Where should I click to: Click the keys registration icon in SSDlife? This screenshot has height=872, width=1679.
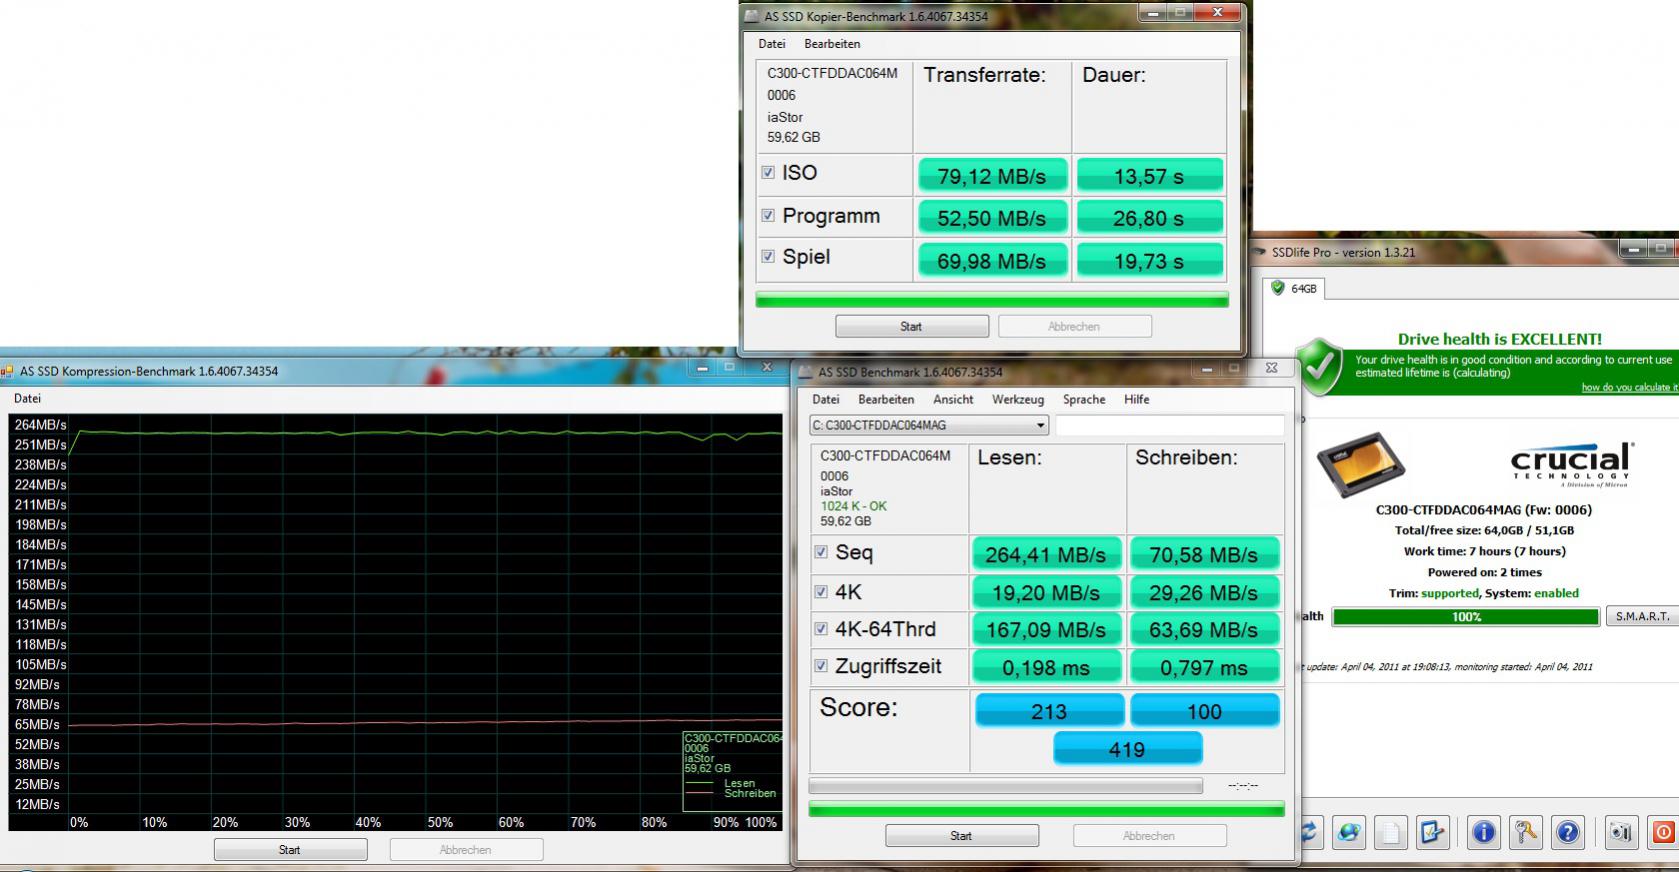[1526, 832]
